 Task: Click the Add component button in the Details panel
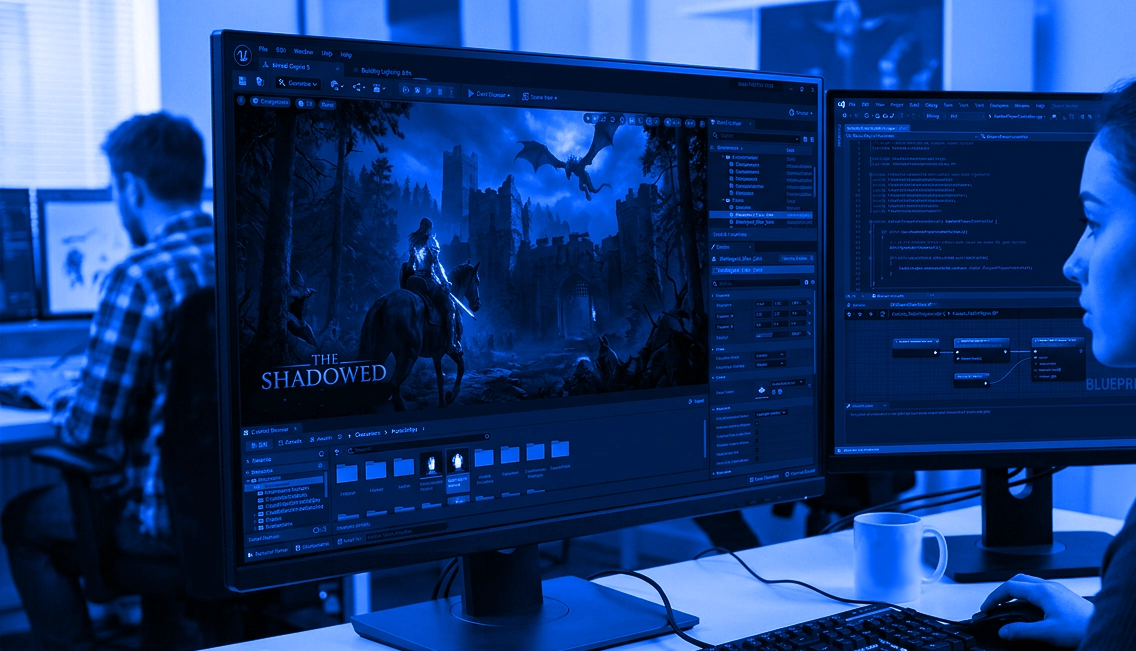click(795, 259)
